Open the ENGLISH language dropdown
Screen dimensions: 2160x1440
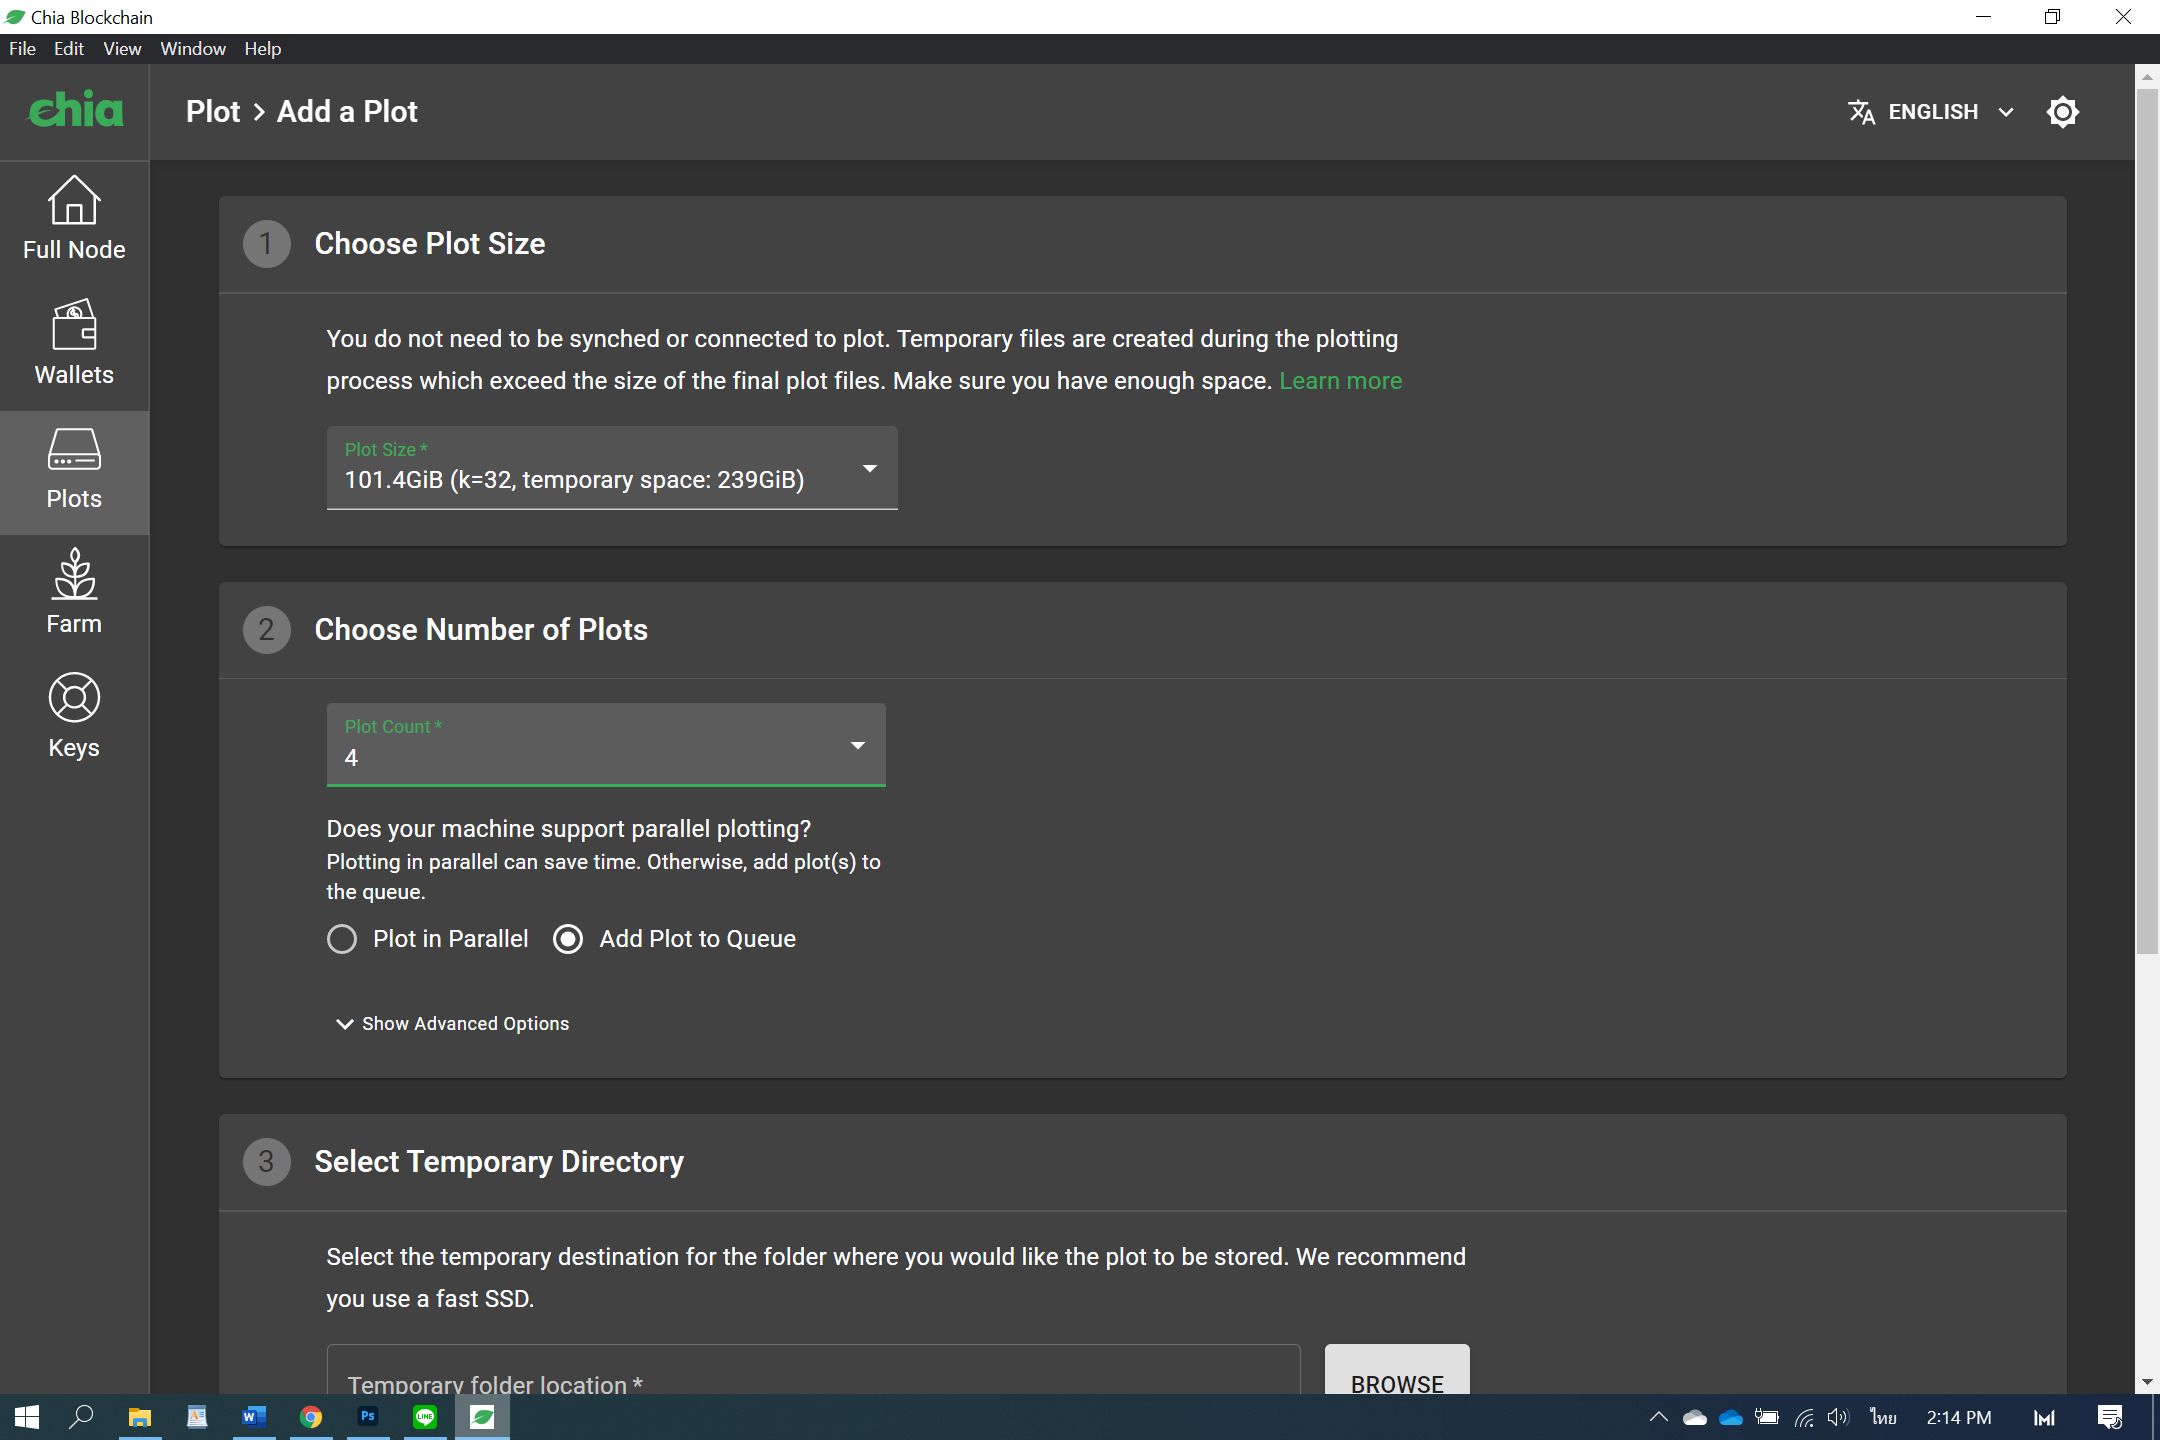(x=1931, y=112)
